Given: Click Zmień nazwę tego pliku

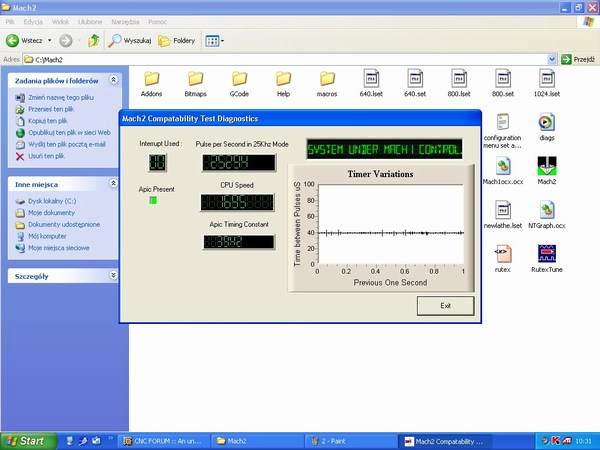Looking at the screenshot, I should point(60,98).
